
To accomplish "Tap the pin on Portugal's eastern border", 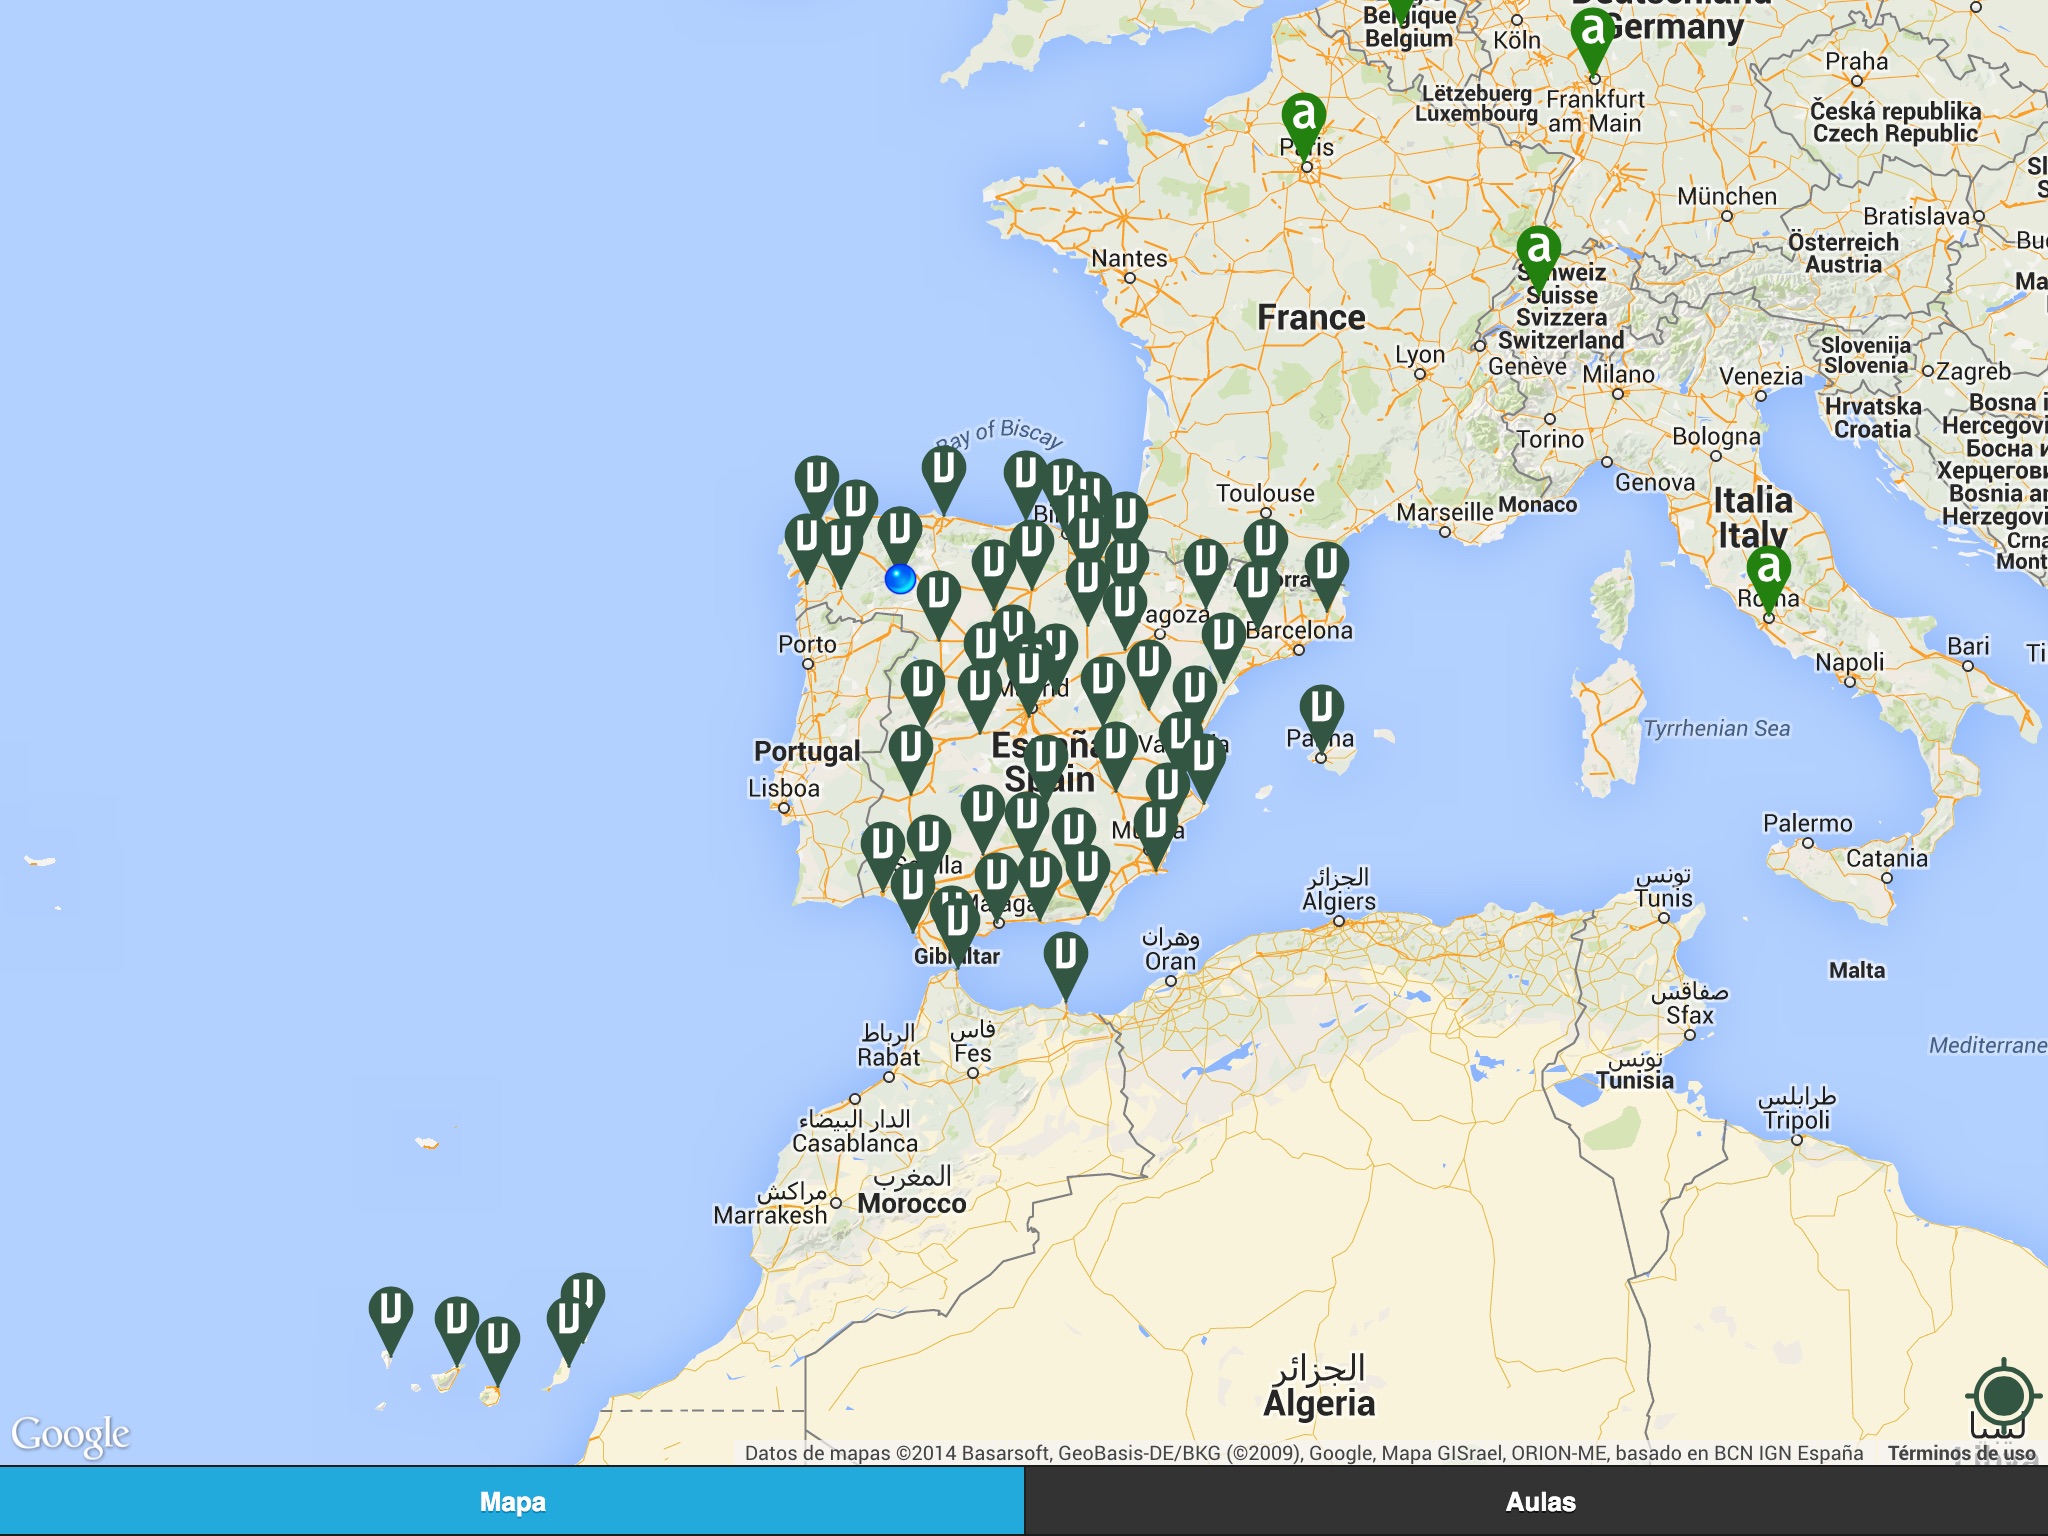I will click(x=910, y=749).
